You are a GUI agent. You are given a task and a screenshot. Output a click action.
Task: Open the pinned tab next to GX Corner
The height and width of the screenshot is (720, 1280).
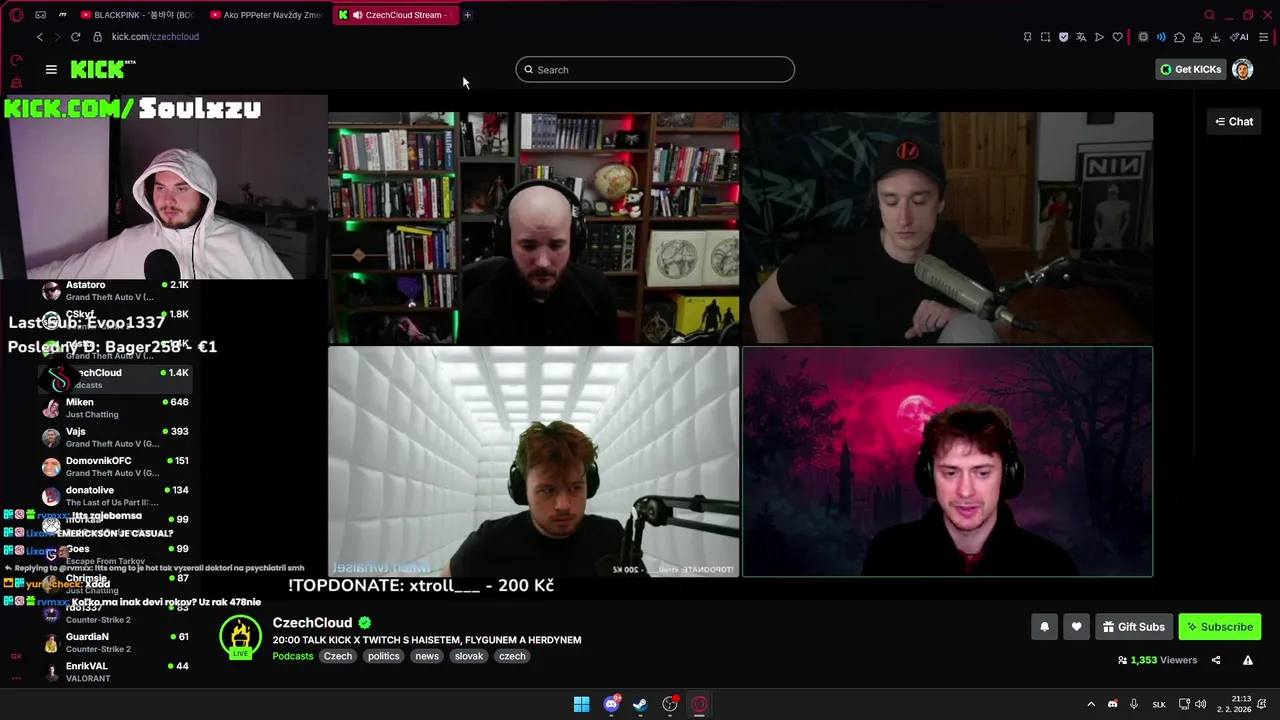click(62, 15)
